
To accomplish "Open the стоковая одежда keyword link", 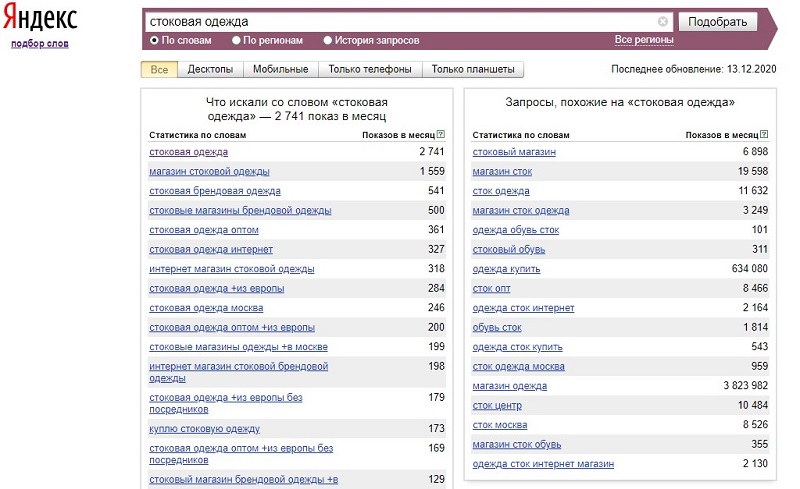I will pyautogui.click(x=188, y=152).
